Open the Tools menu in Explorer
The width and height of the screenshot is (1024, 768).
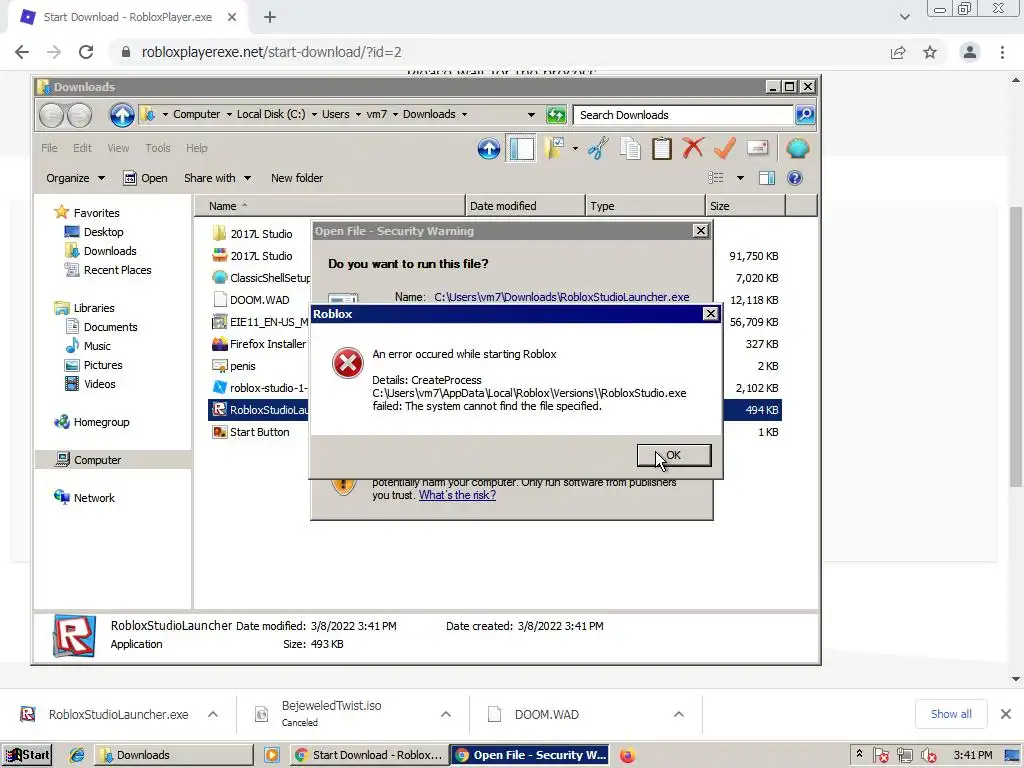(x=157, y=148)
